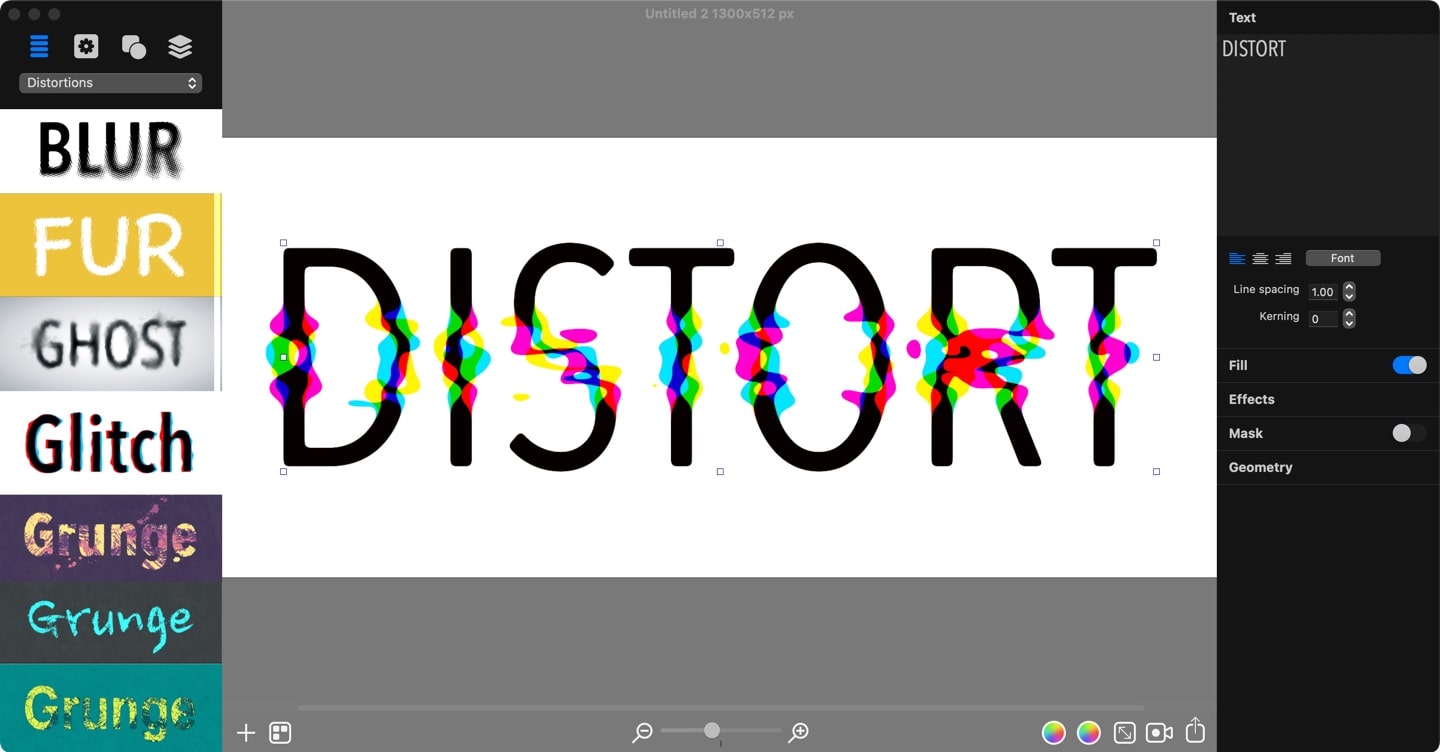Click the video camera record icon
Image resolution: width=1440 pixels, height=752 pixels.
pos(1159,733)
